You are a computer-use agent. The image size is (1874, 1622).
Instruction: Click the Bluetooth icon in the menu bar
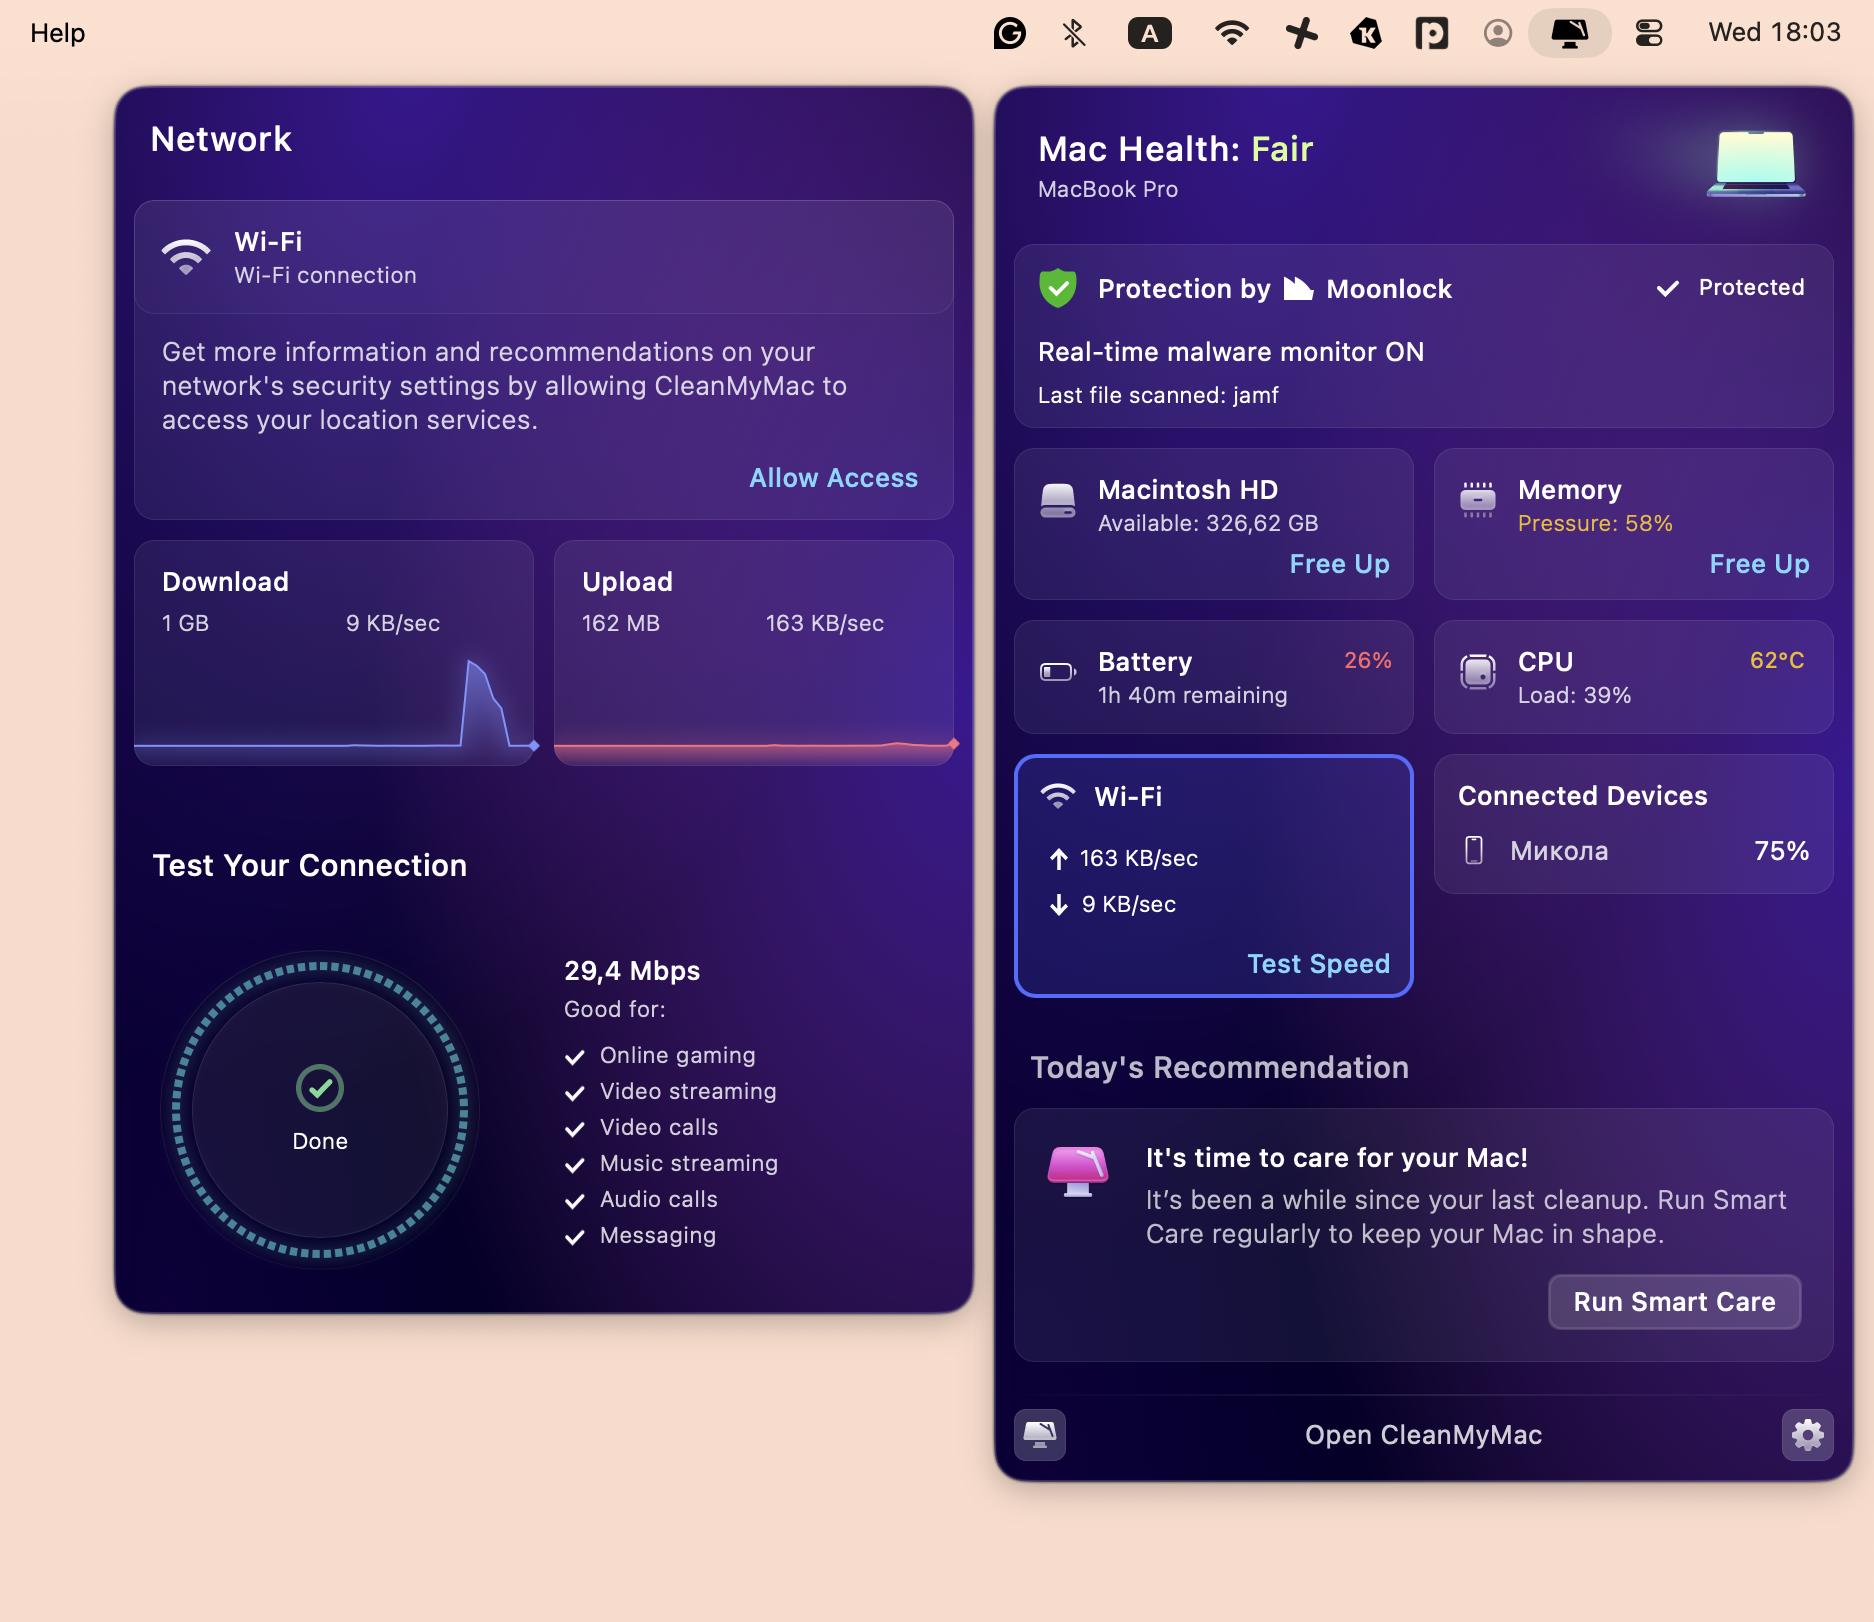click(x=1073, y=32)
